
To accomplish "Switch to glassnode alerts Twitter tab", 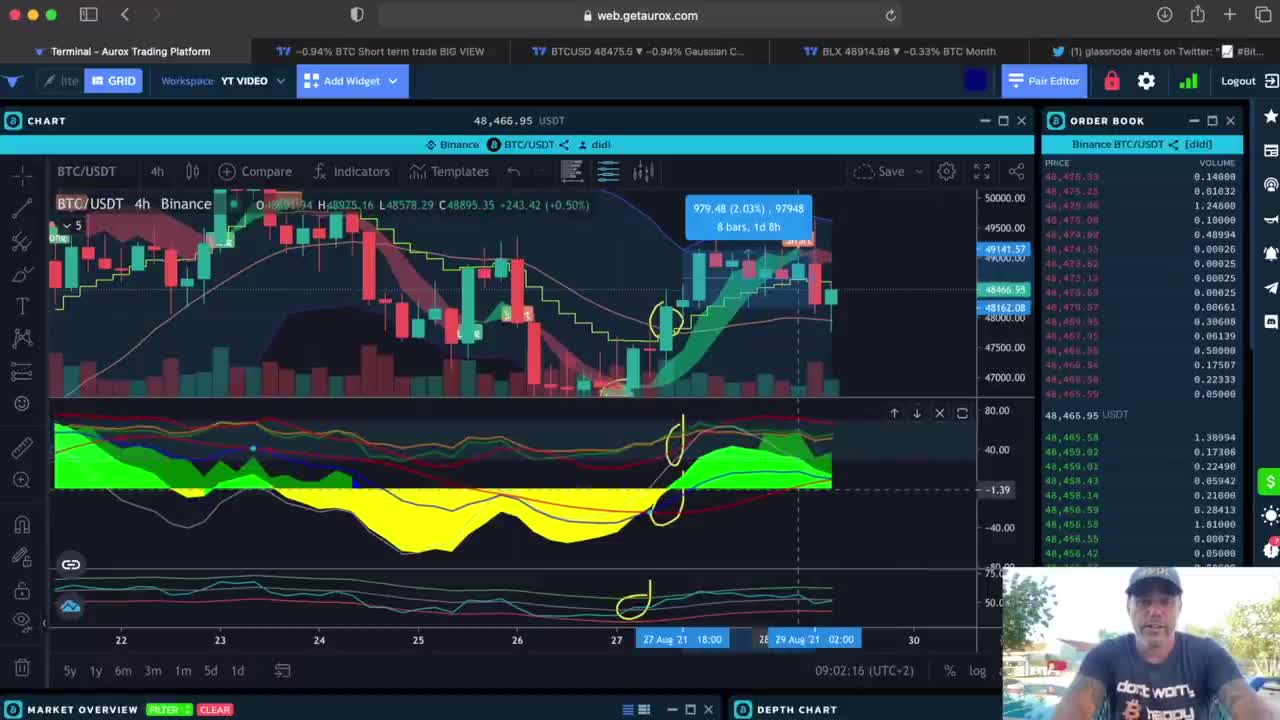I will (1157, 51).
